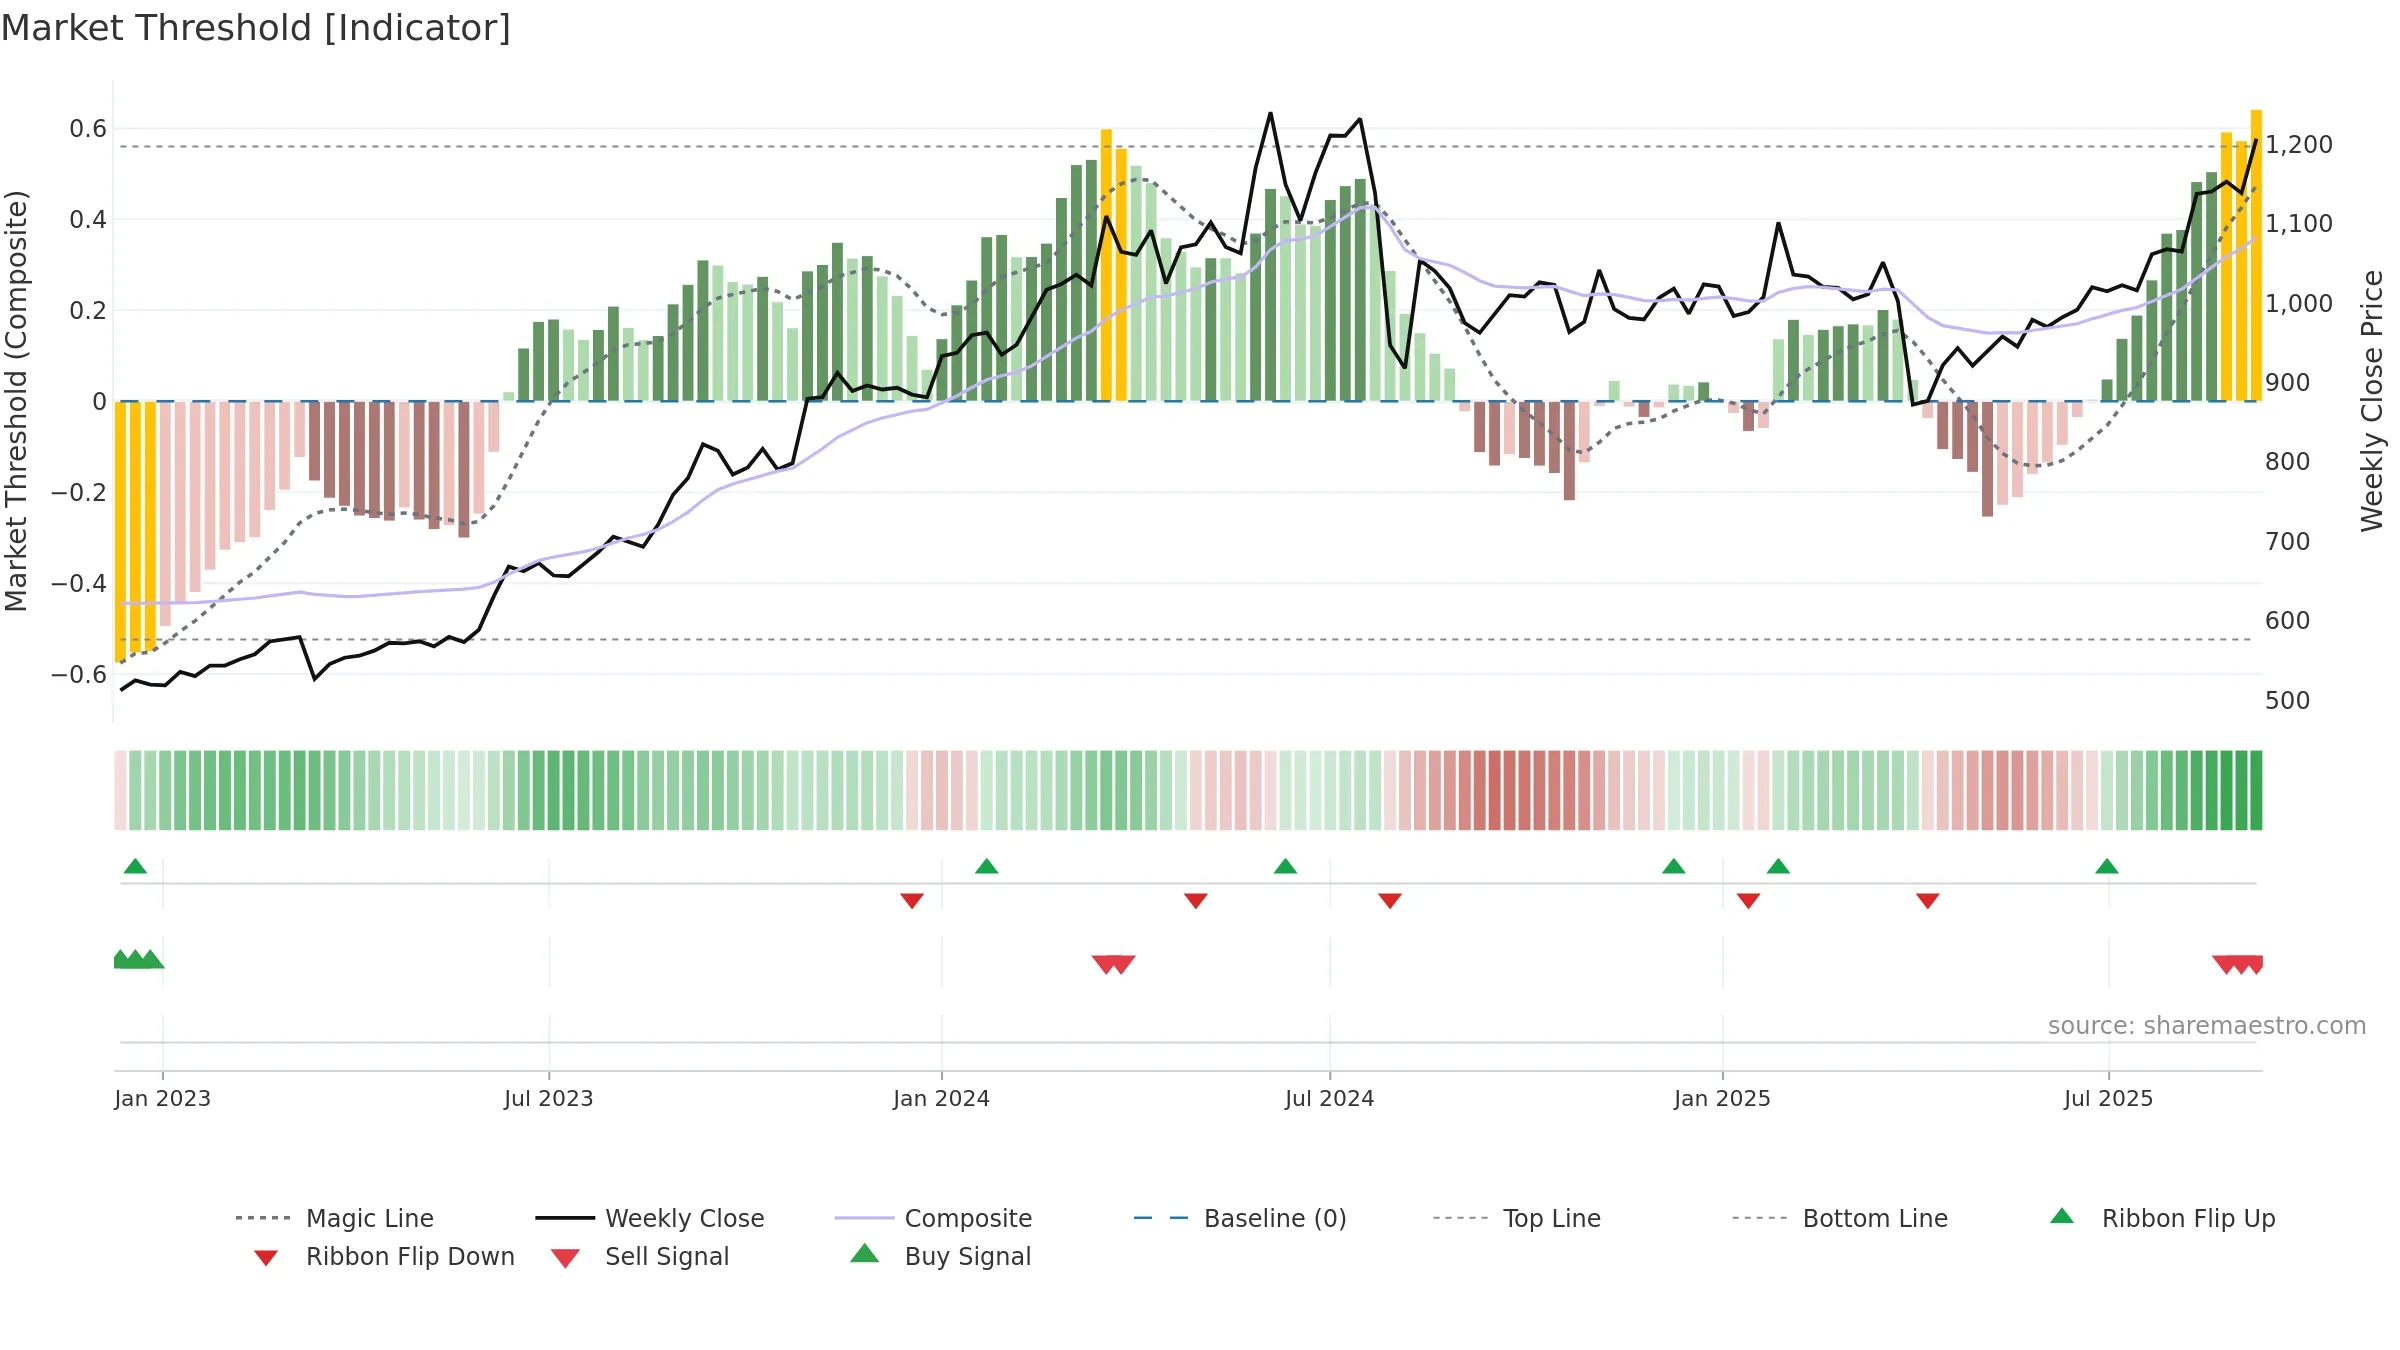Screen dimensions: 2400x1350
Task: Toggle the Ribbon Flip Up legend entry
Action: [x=2162, y=1218]
